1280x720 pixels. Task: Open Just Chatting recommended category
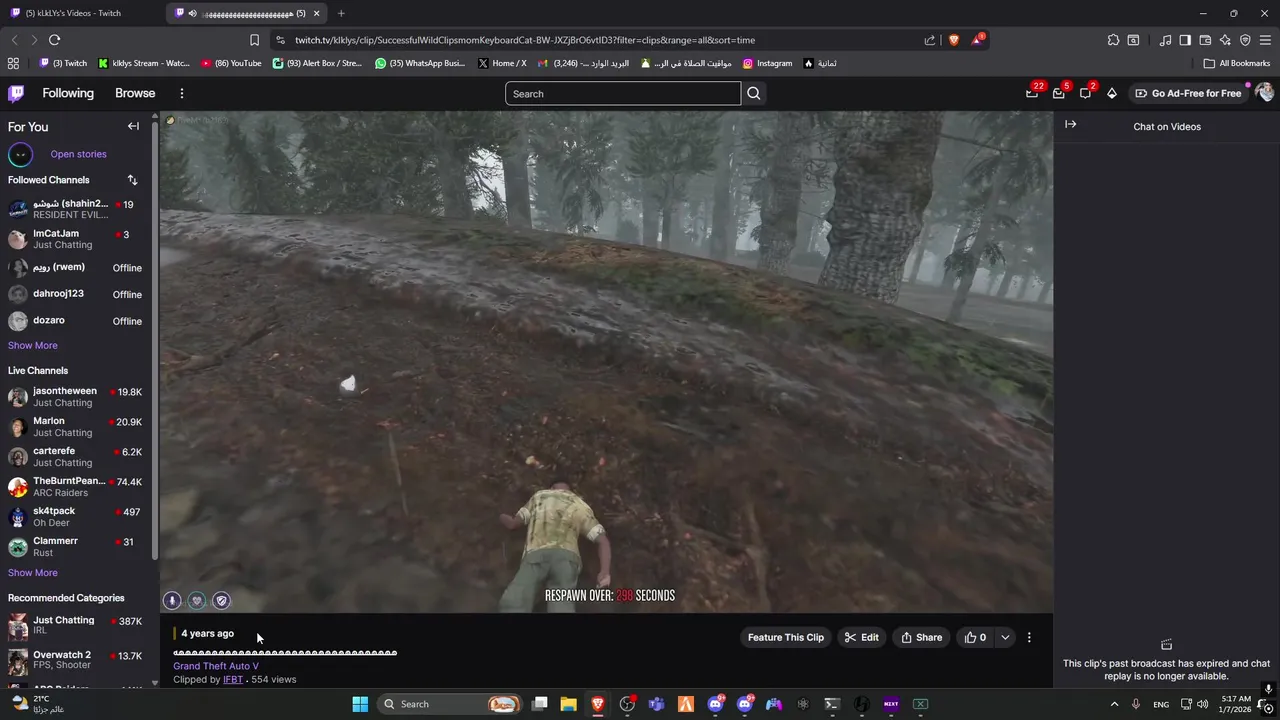(76, 625)
